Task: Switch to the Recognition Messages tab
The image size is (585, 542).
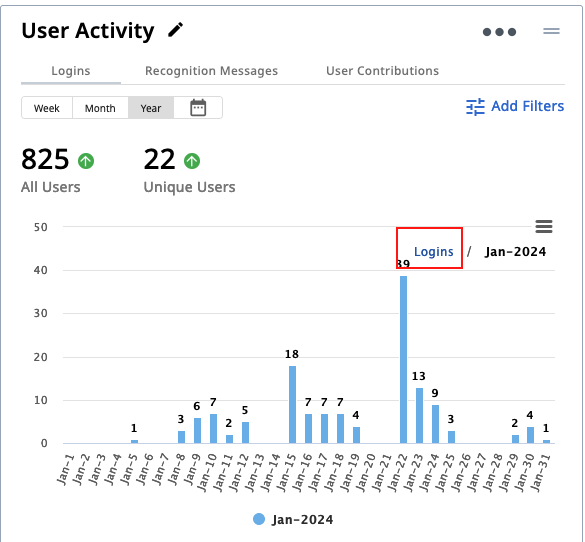Action: (x=211, y=71)
